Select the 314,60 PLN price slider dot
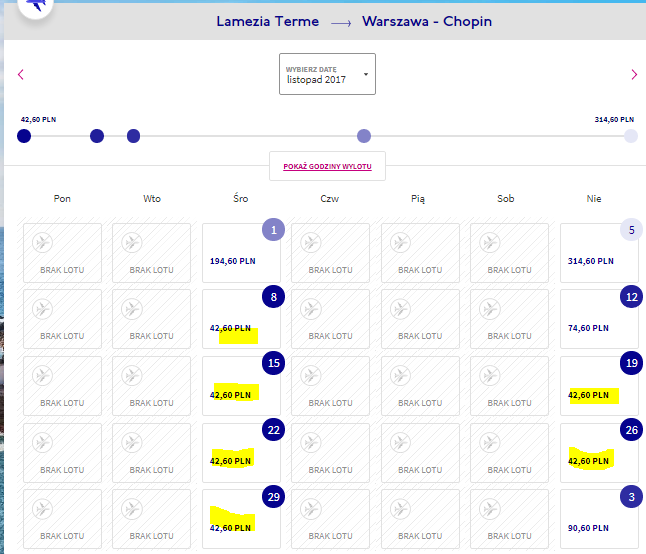The height and width of the screenshot is (554, 646). (631, 136)
